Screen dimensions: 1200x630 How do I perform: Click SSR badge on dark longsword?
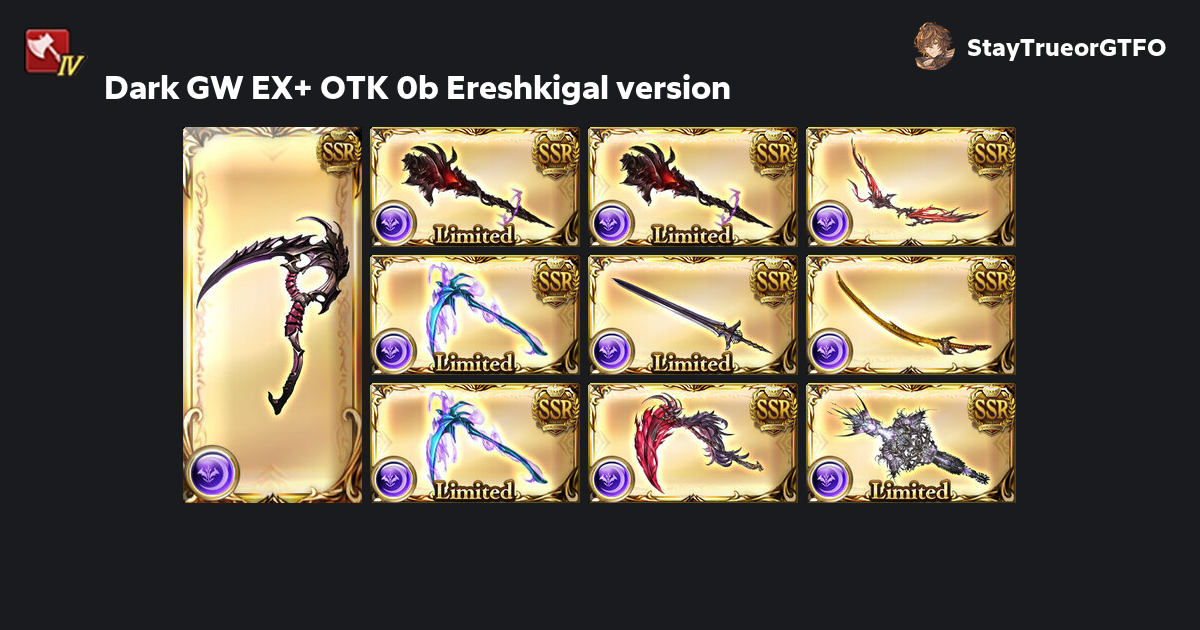[773, 282]
